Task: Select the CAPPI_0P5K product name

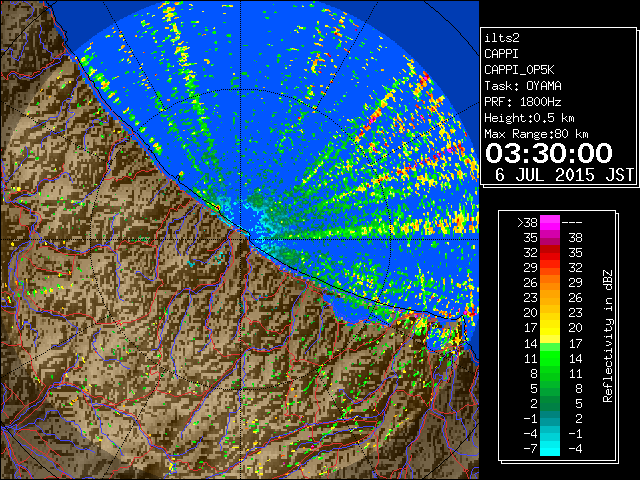Action: tap(519, 70)
